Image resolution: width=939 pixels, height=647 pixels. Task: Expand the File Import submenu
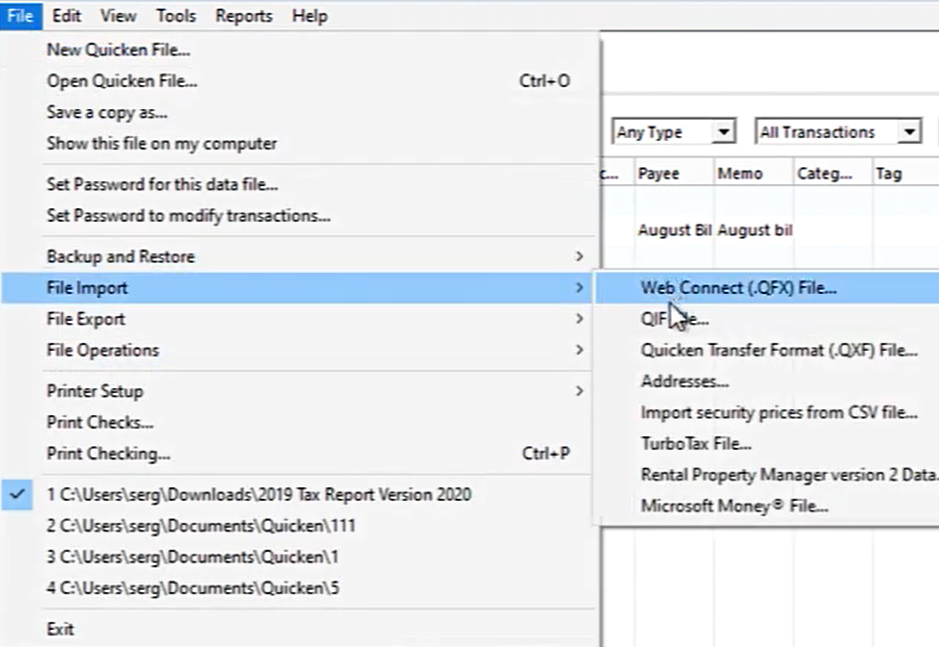298,288
